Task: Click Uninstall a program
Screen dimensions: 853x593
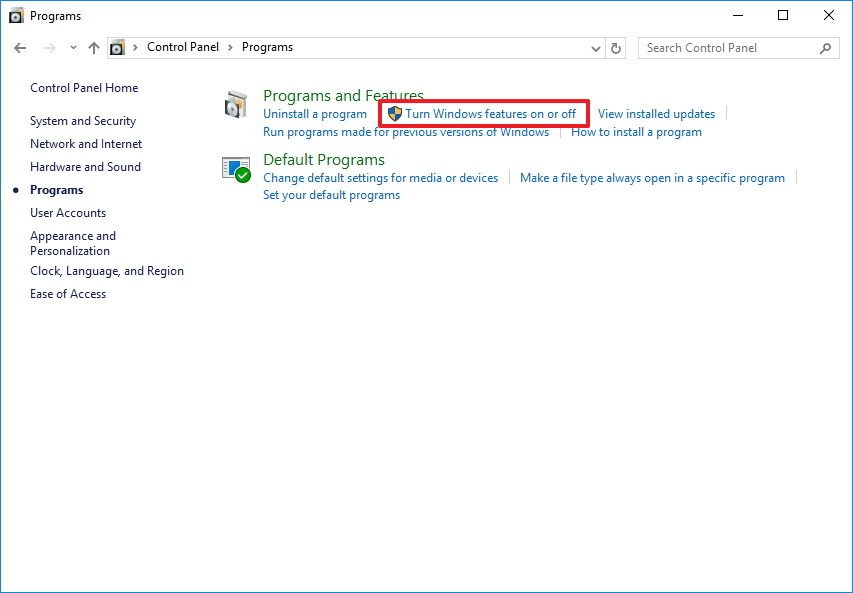Action: pyautogui.click(x=315, y=114)
